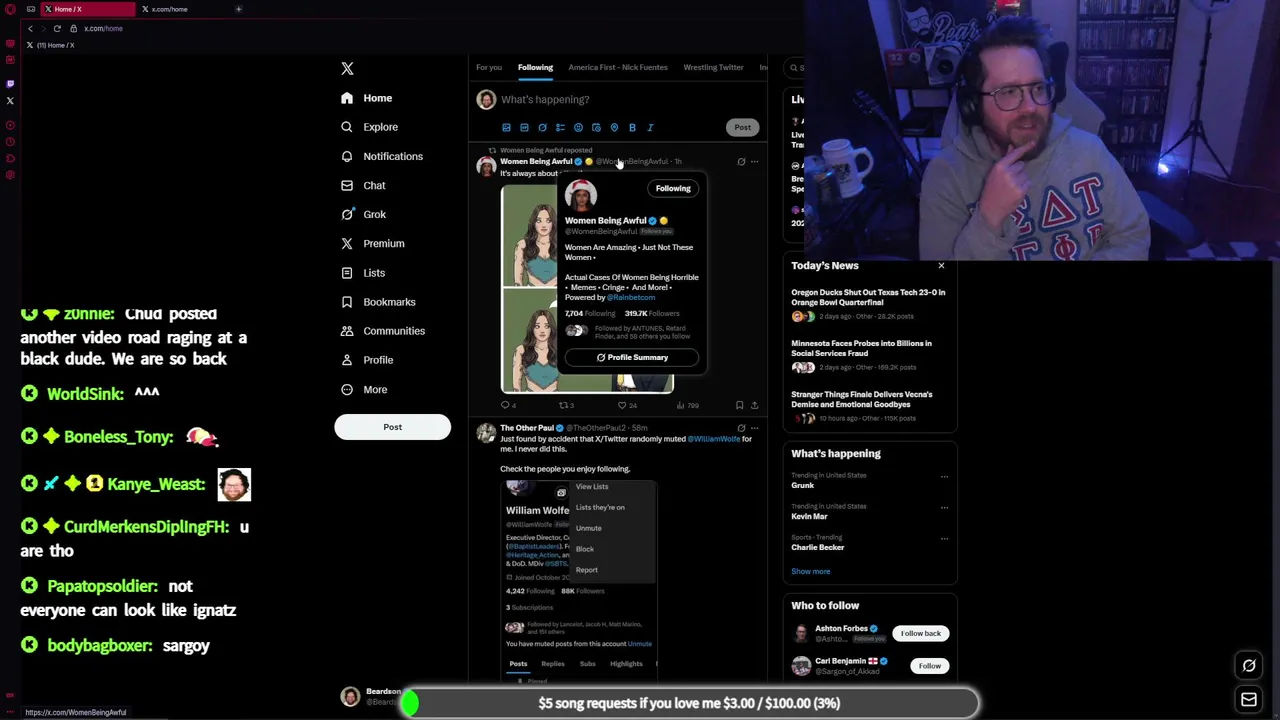Open messages envelope icon at bottom right
The width and height of the screenshot is (1280, 720).
(x=1249, y=700)
